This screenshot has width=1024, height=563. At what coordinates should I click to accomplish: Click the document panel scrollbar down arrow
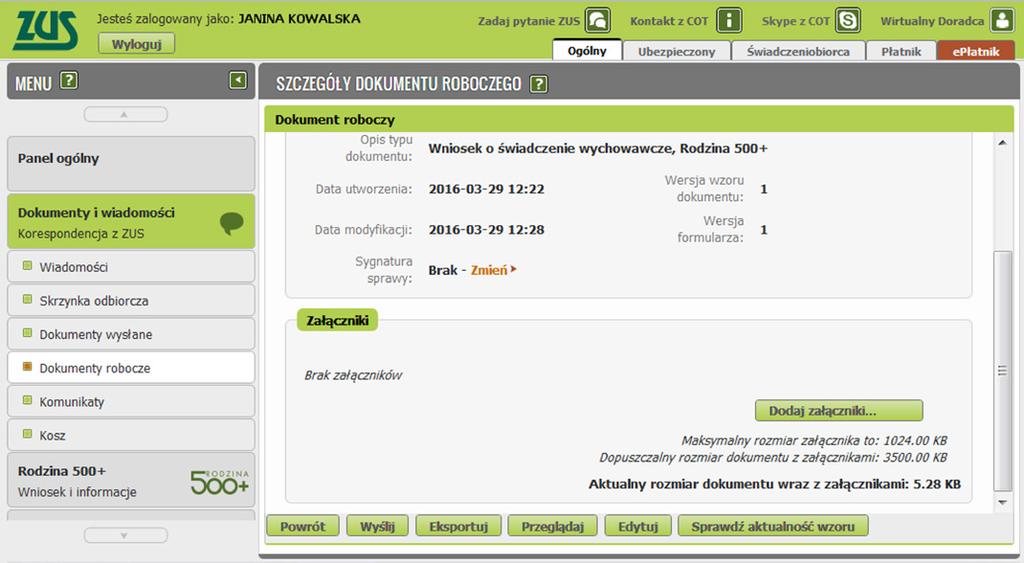[x=1002, y=502]
